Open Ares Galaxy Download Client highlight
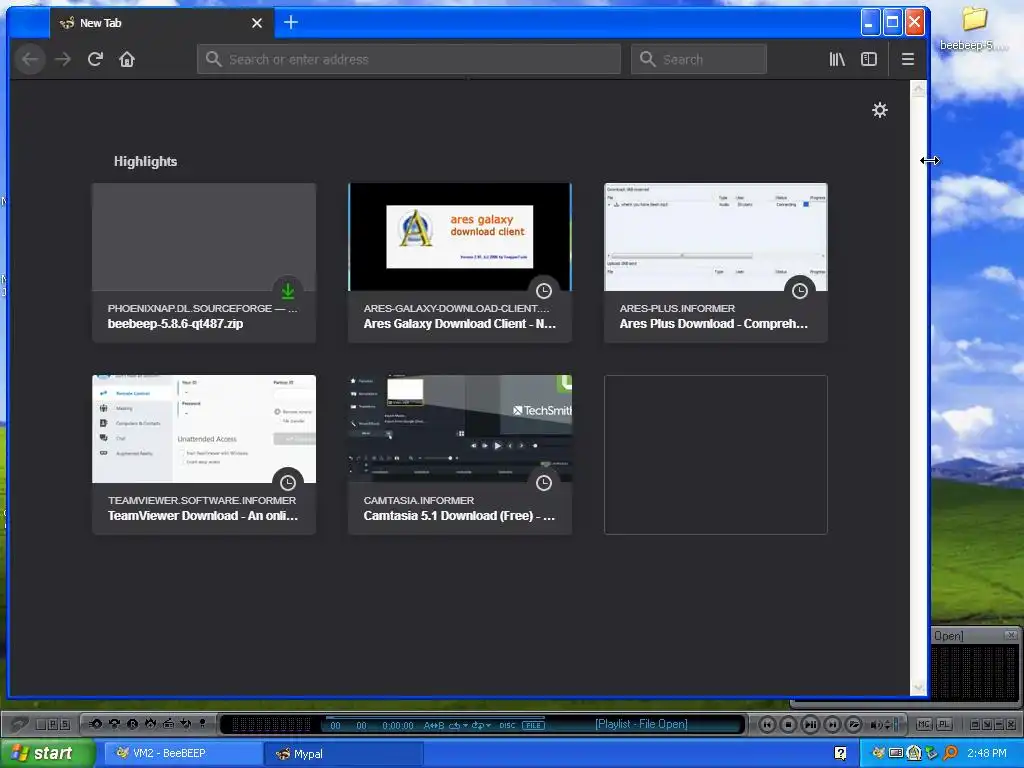Screen dimensions: 1024x768 pos(460,263)
